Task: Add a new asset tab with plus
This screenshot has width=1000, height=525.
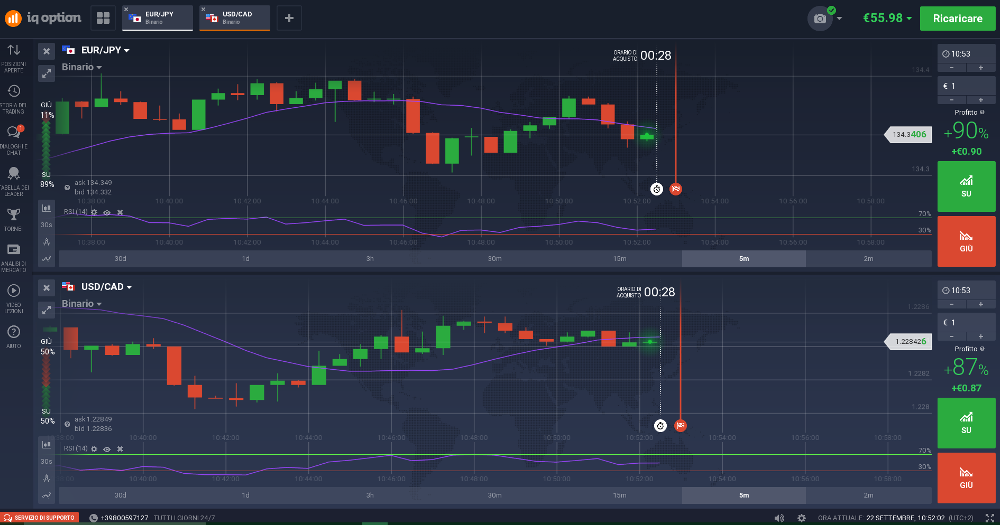Action: point(289,18)
